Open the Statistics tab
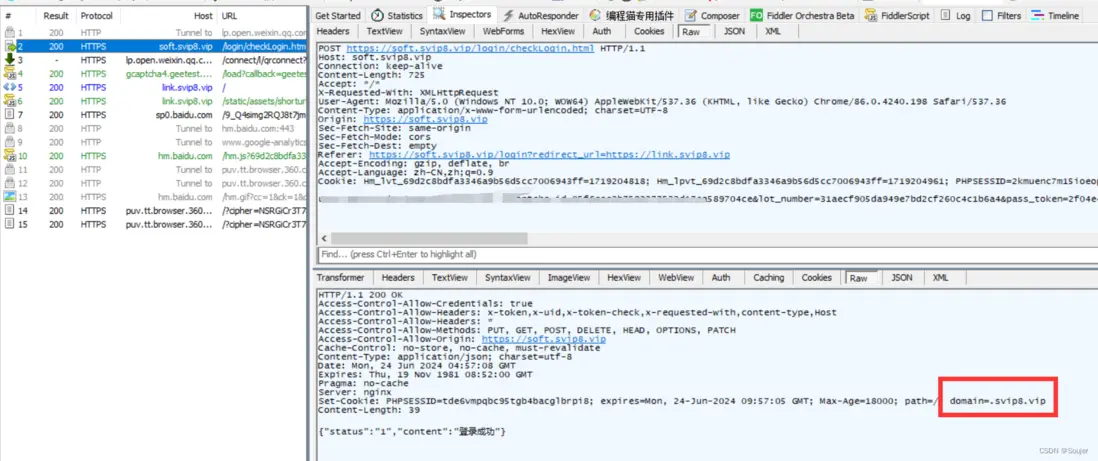 point(397,15)
